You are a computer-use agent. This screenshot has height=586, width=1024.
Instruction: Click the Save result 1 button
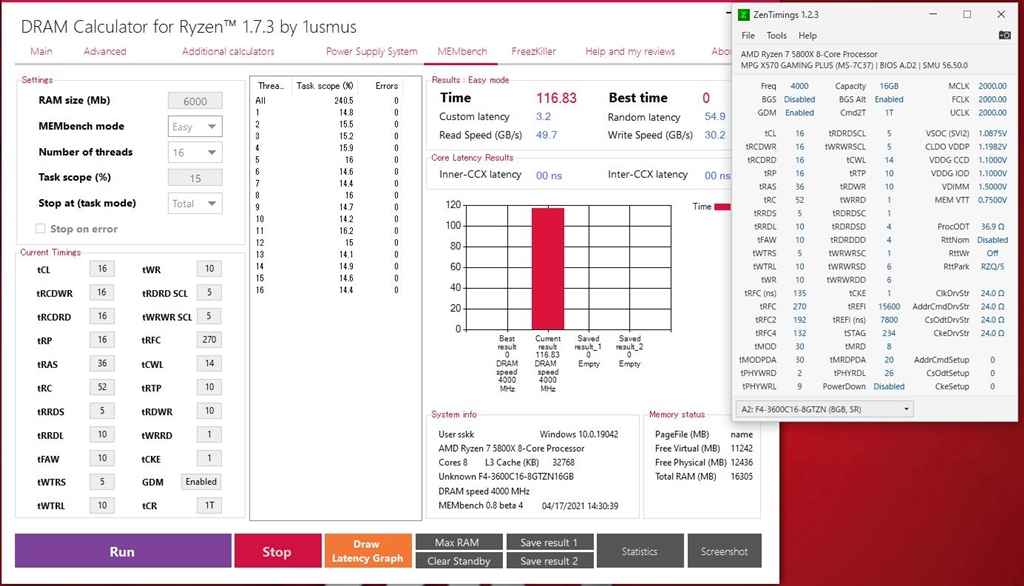pos(549,542)
